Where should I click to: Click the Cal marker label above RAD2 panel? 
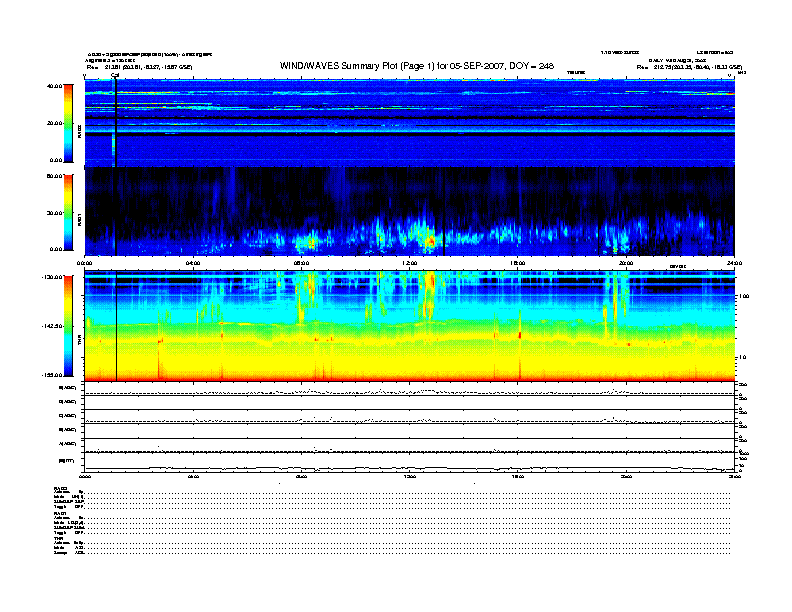tap(115, 76)
